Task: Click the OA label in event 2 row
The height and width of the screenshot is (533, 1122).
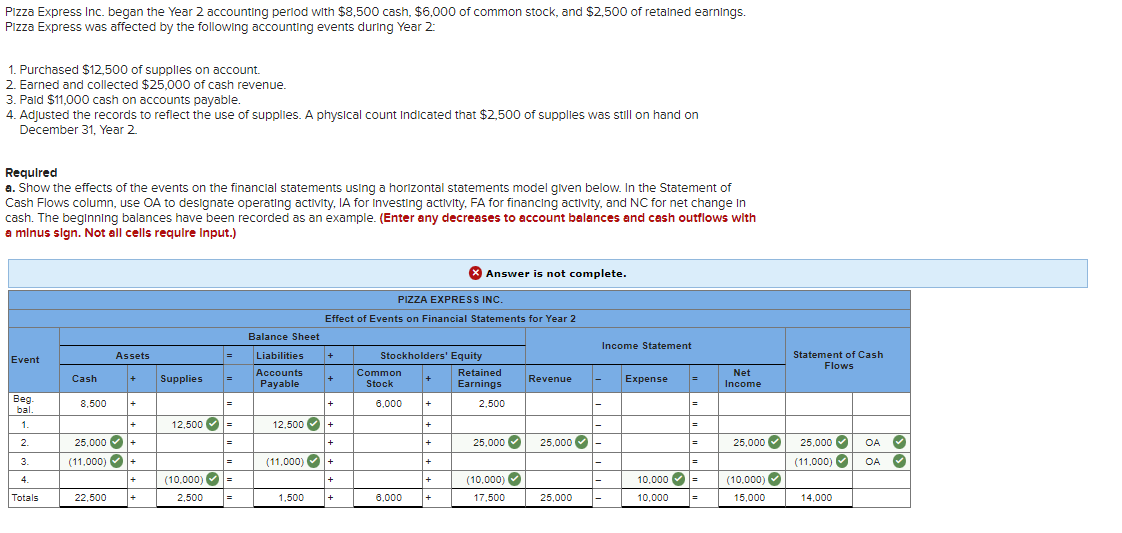Action: (x=872, y=443)
